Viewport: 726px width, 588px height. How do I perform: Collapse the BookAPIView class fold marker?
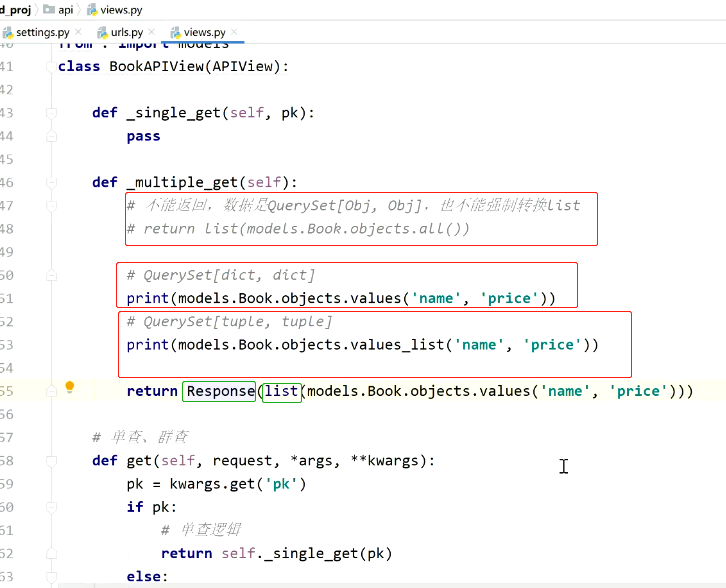pyautogui.click(x=51, y=67)
